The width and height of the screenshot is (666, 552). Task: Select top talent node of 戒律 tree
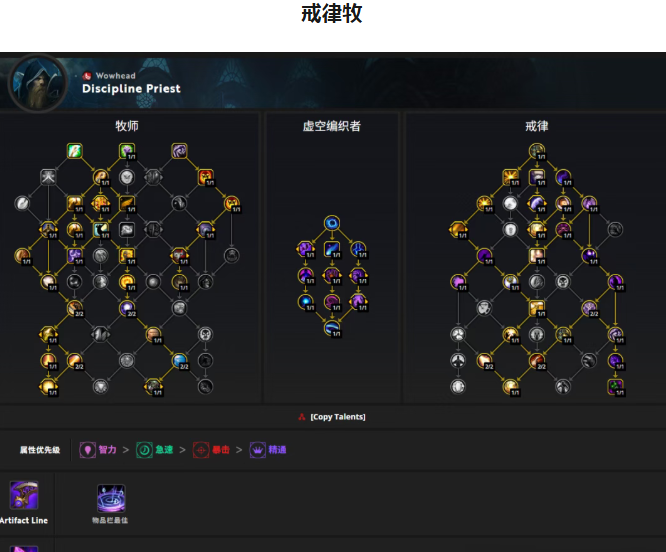coord(537,151)
